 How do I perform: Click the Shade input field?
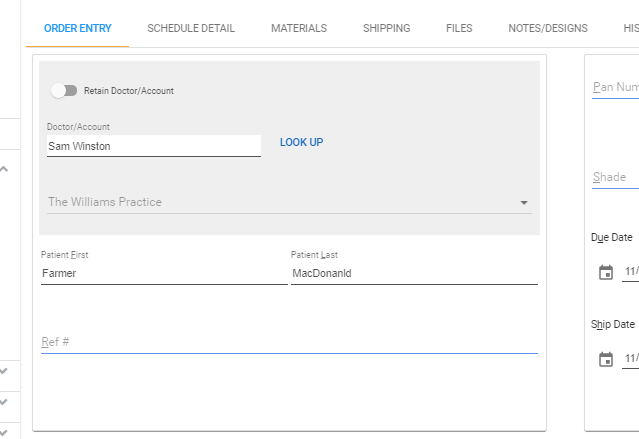coord(615,177)
